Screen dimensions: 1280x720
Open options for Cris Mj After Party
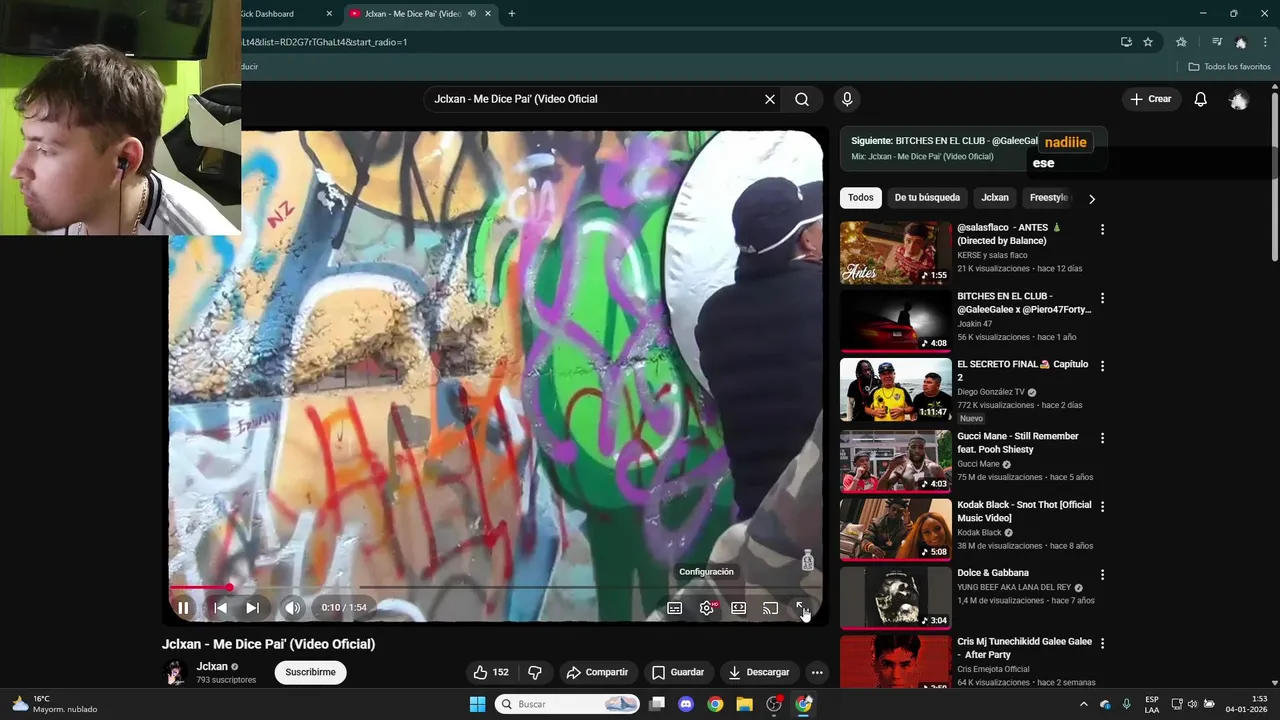pos(1103,643)
